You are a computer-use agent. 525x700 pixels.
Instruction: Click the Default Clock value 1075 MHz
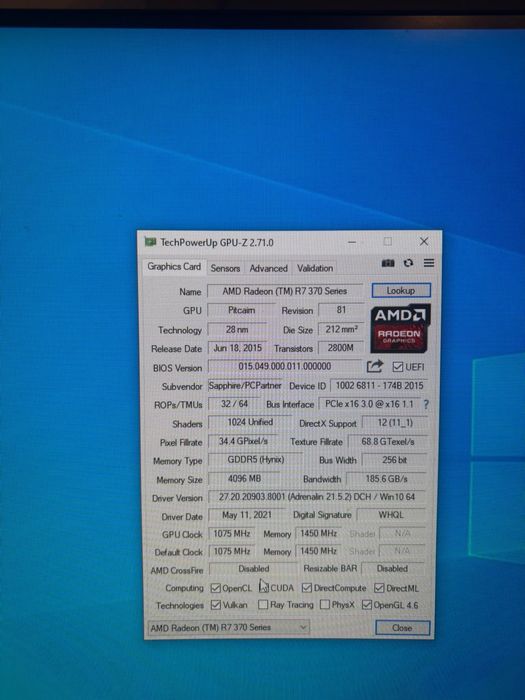click(x=232, y=551)
